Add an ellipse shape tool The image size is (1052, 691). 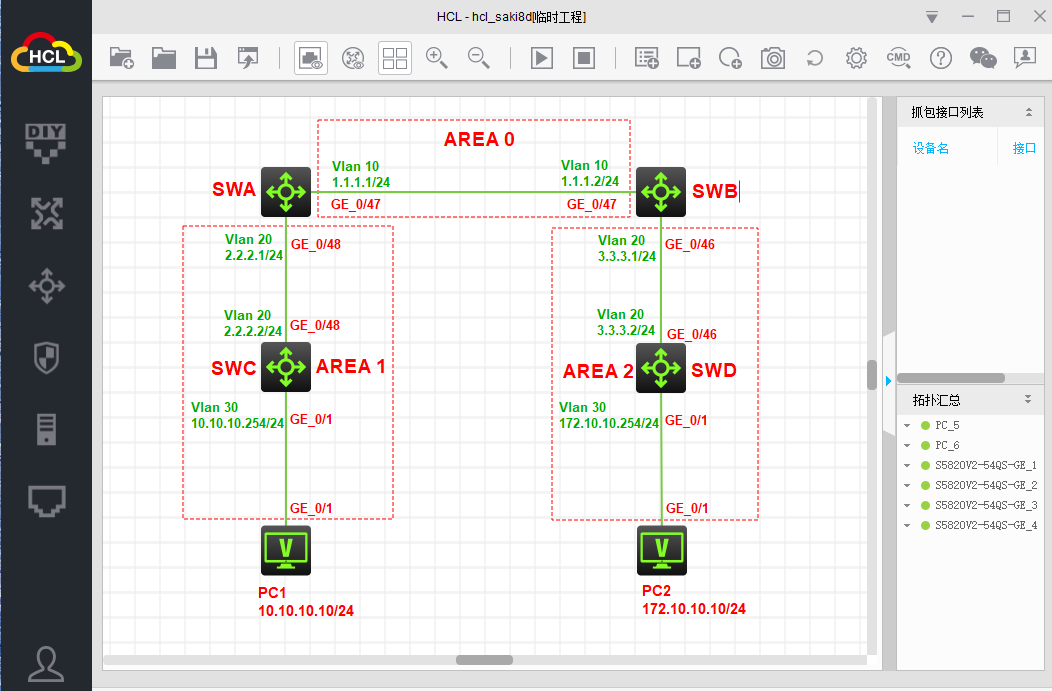pyautogui.click(x=730, y=58)
